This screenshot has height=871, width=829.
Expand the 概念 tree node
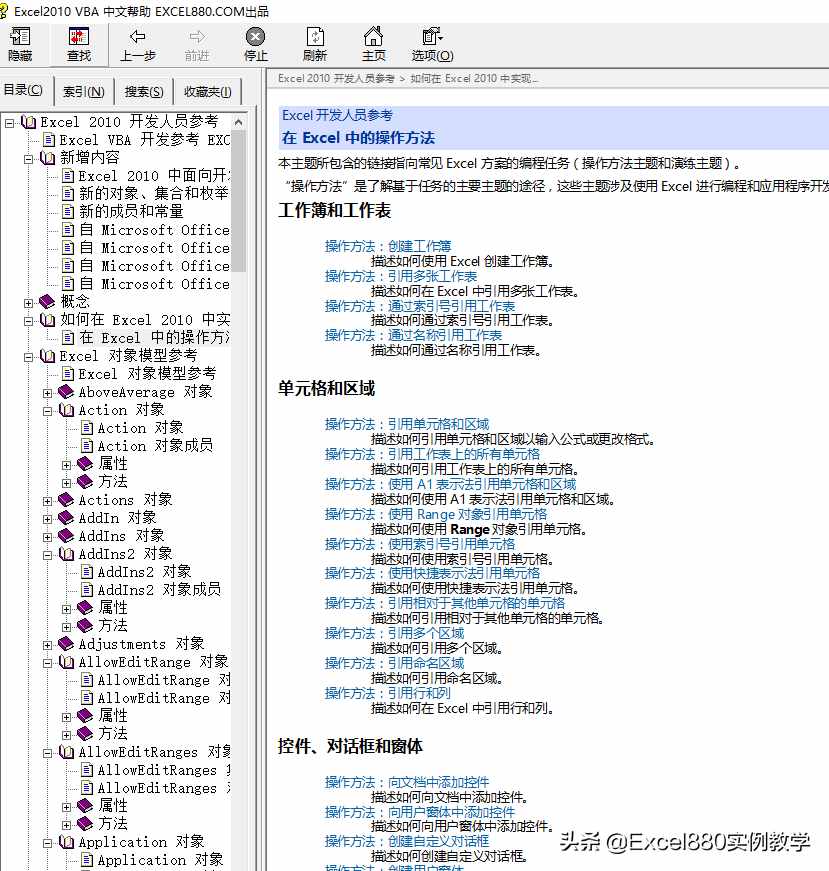pos(28,303)
